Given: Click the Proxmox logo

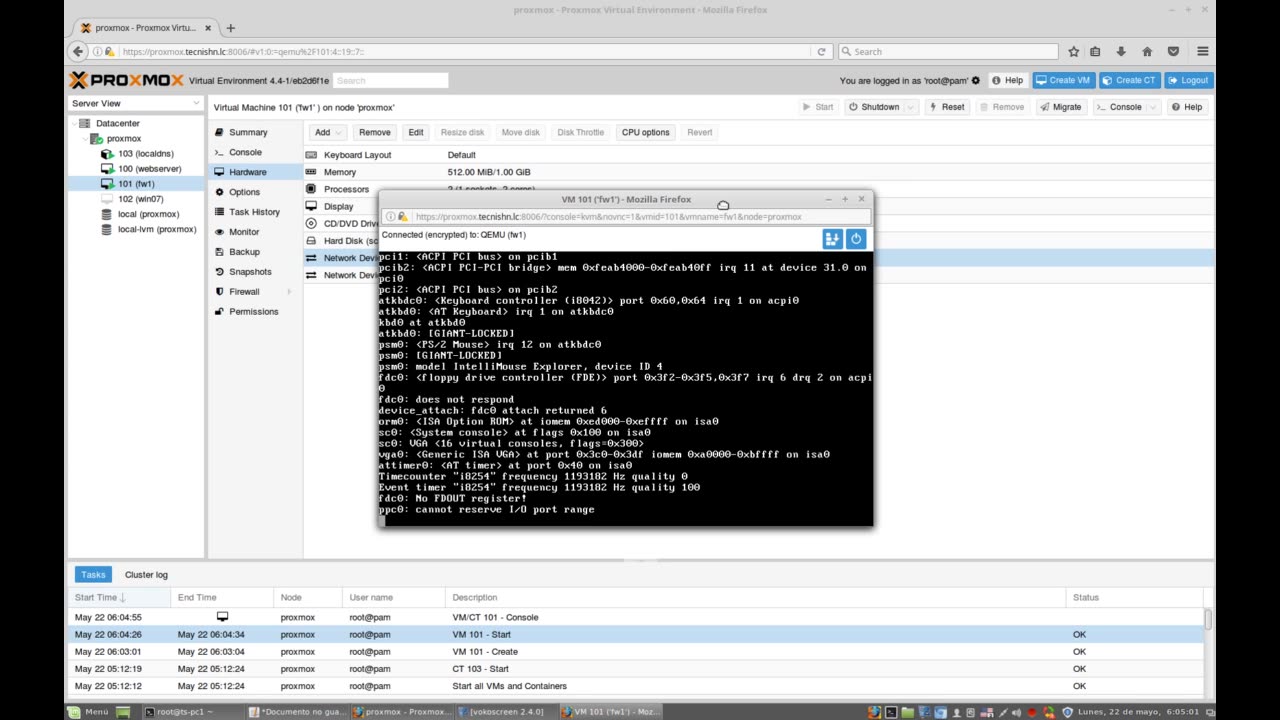Looking at the screenshot, I should 126,80.
